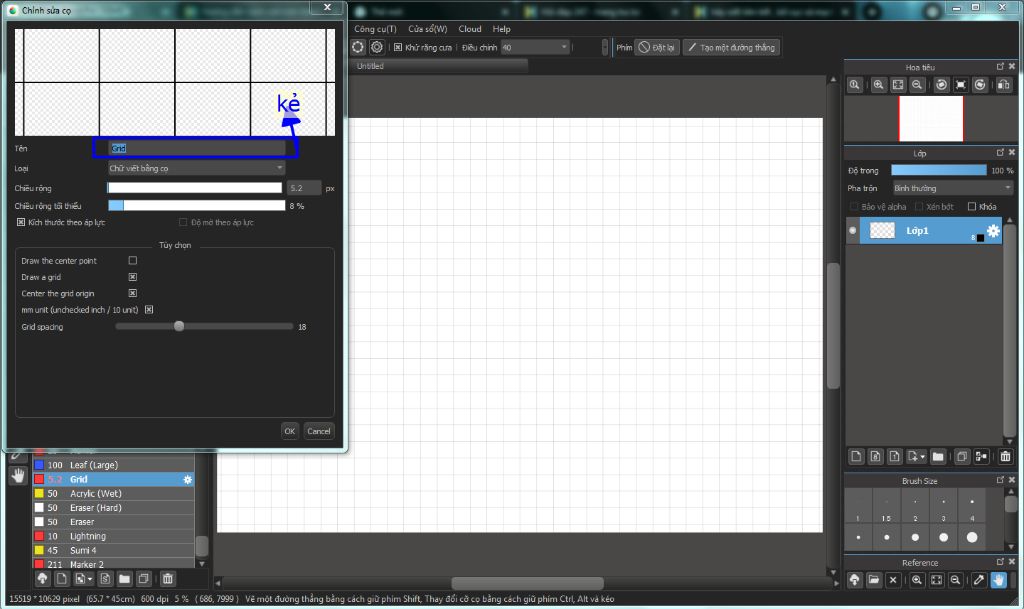Load reference image from cloud

tap(854, 580)
